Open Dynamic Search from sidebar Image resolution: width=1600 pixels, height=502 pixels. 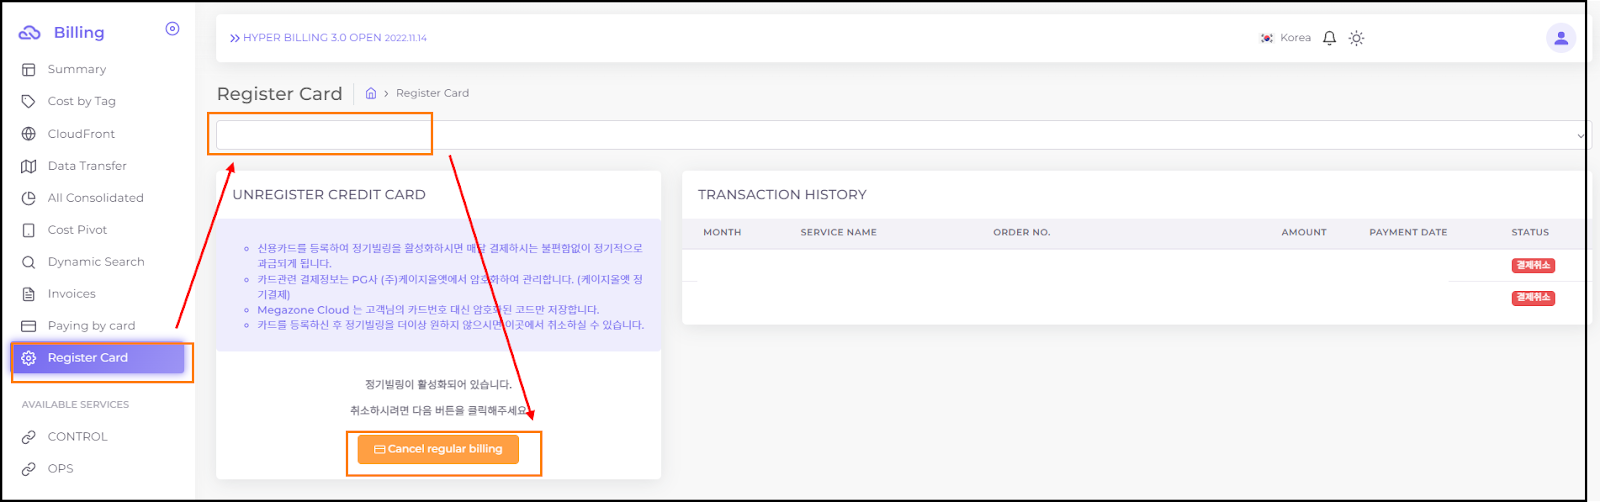click(96, 262)
